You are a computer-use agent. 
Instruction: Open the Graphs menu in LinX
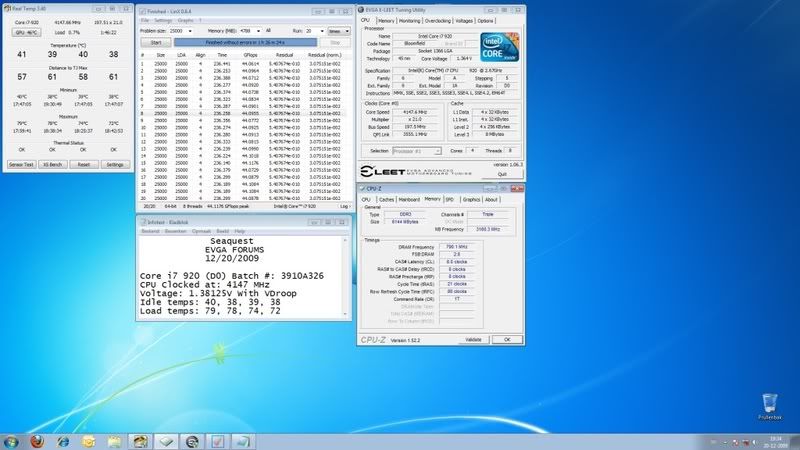coord(185,20)
